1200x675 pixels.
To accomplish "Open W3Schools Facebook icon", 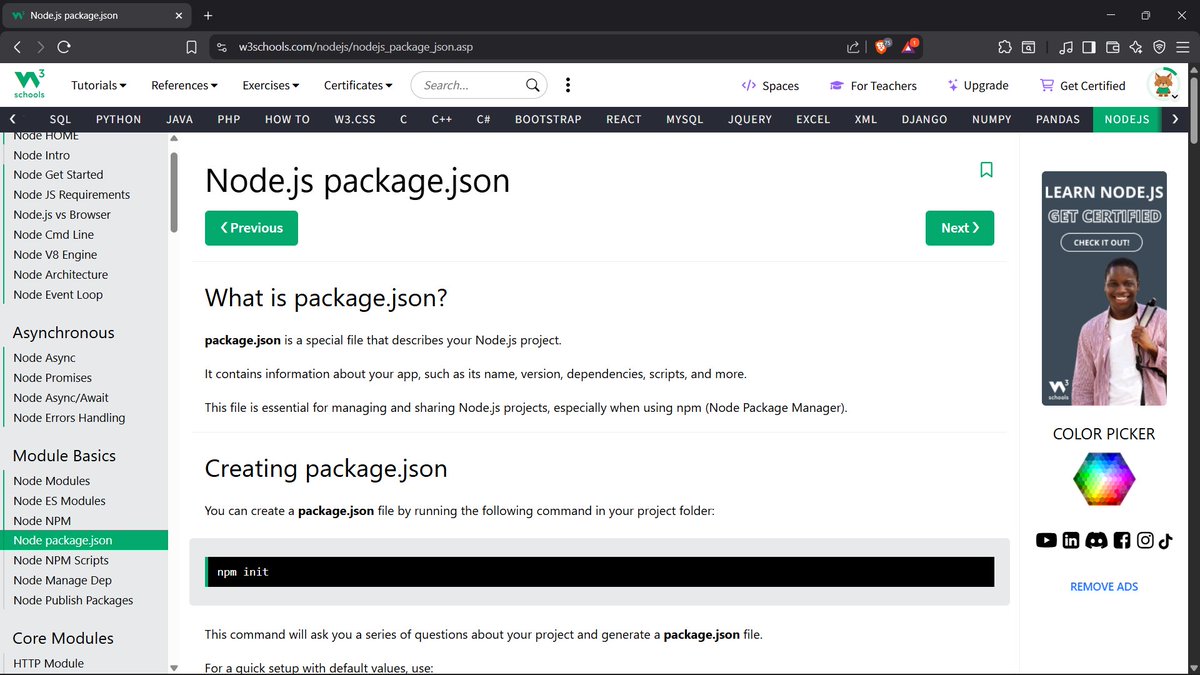I will [x=1121, y=540].
